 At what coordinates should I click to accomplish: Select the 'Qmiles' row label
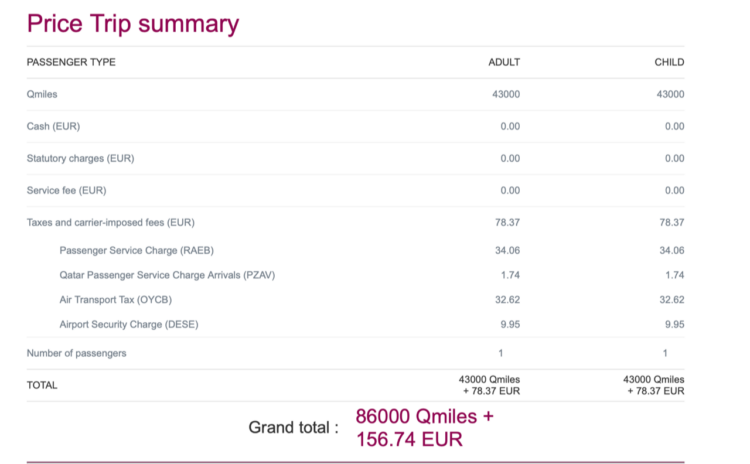pos(42,94)
